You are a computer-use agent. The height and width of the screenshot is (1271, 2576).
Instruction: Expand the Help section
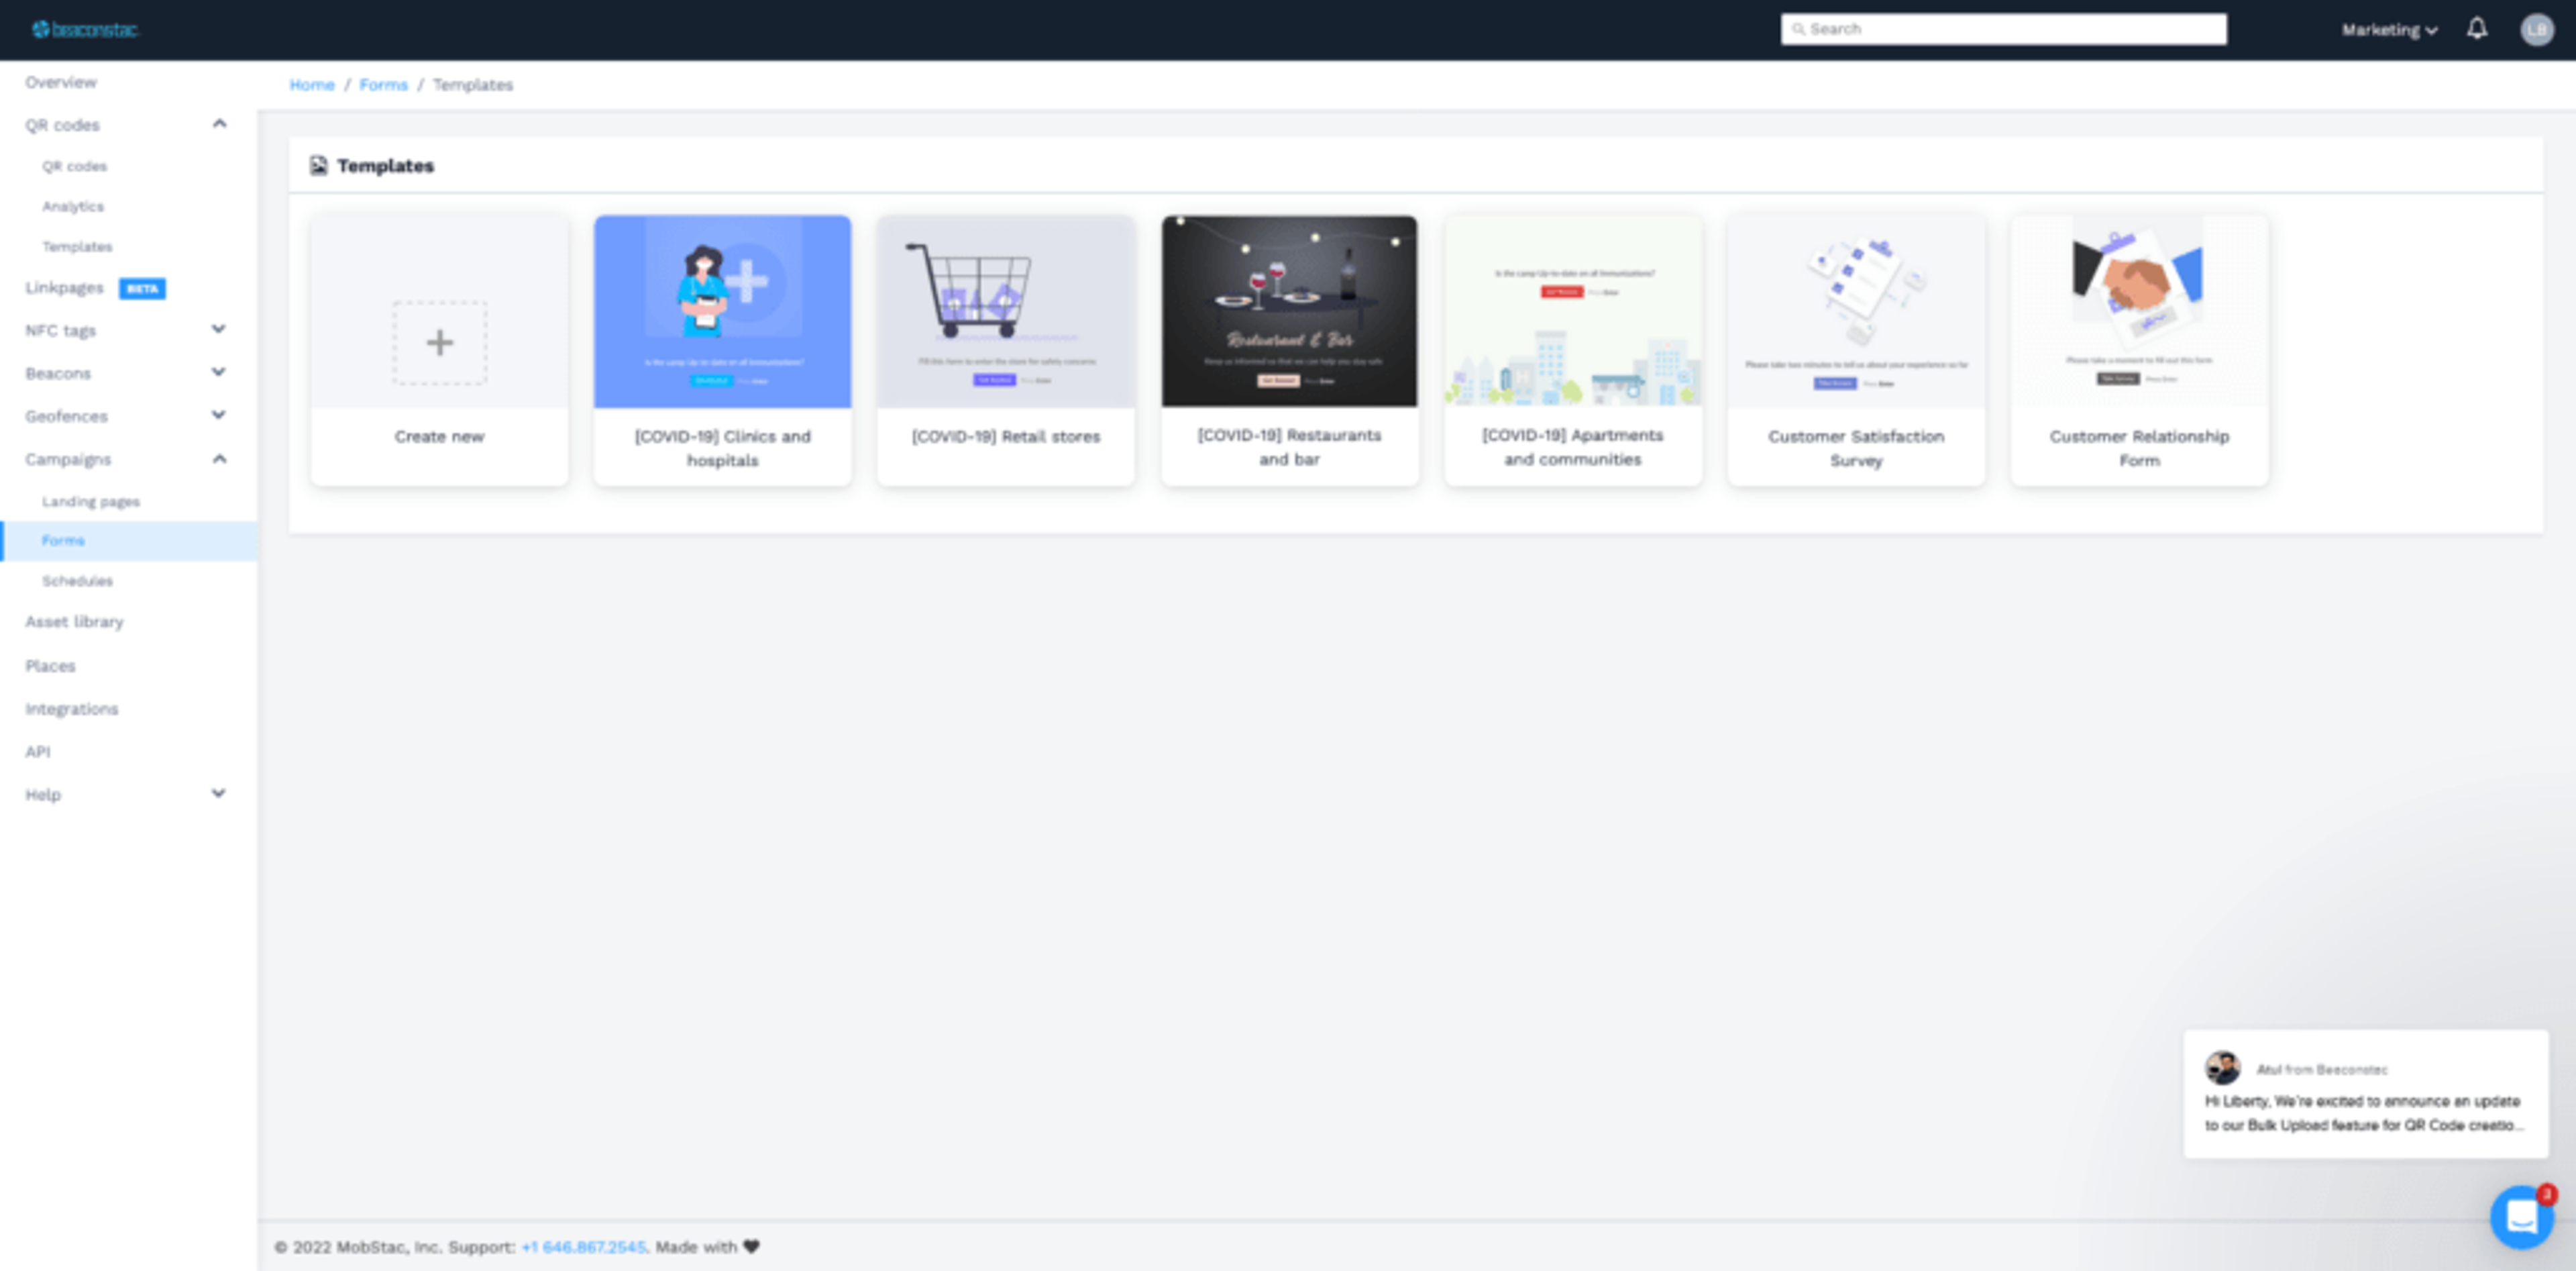[x=219, y=794]
